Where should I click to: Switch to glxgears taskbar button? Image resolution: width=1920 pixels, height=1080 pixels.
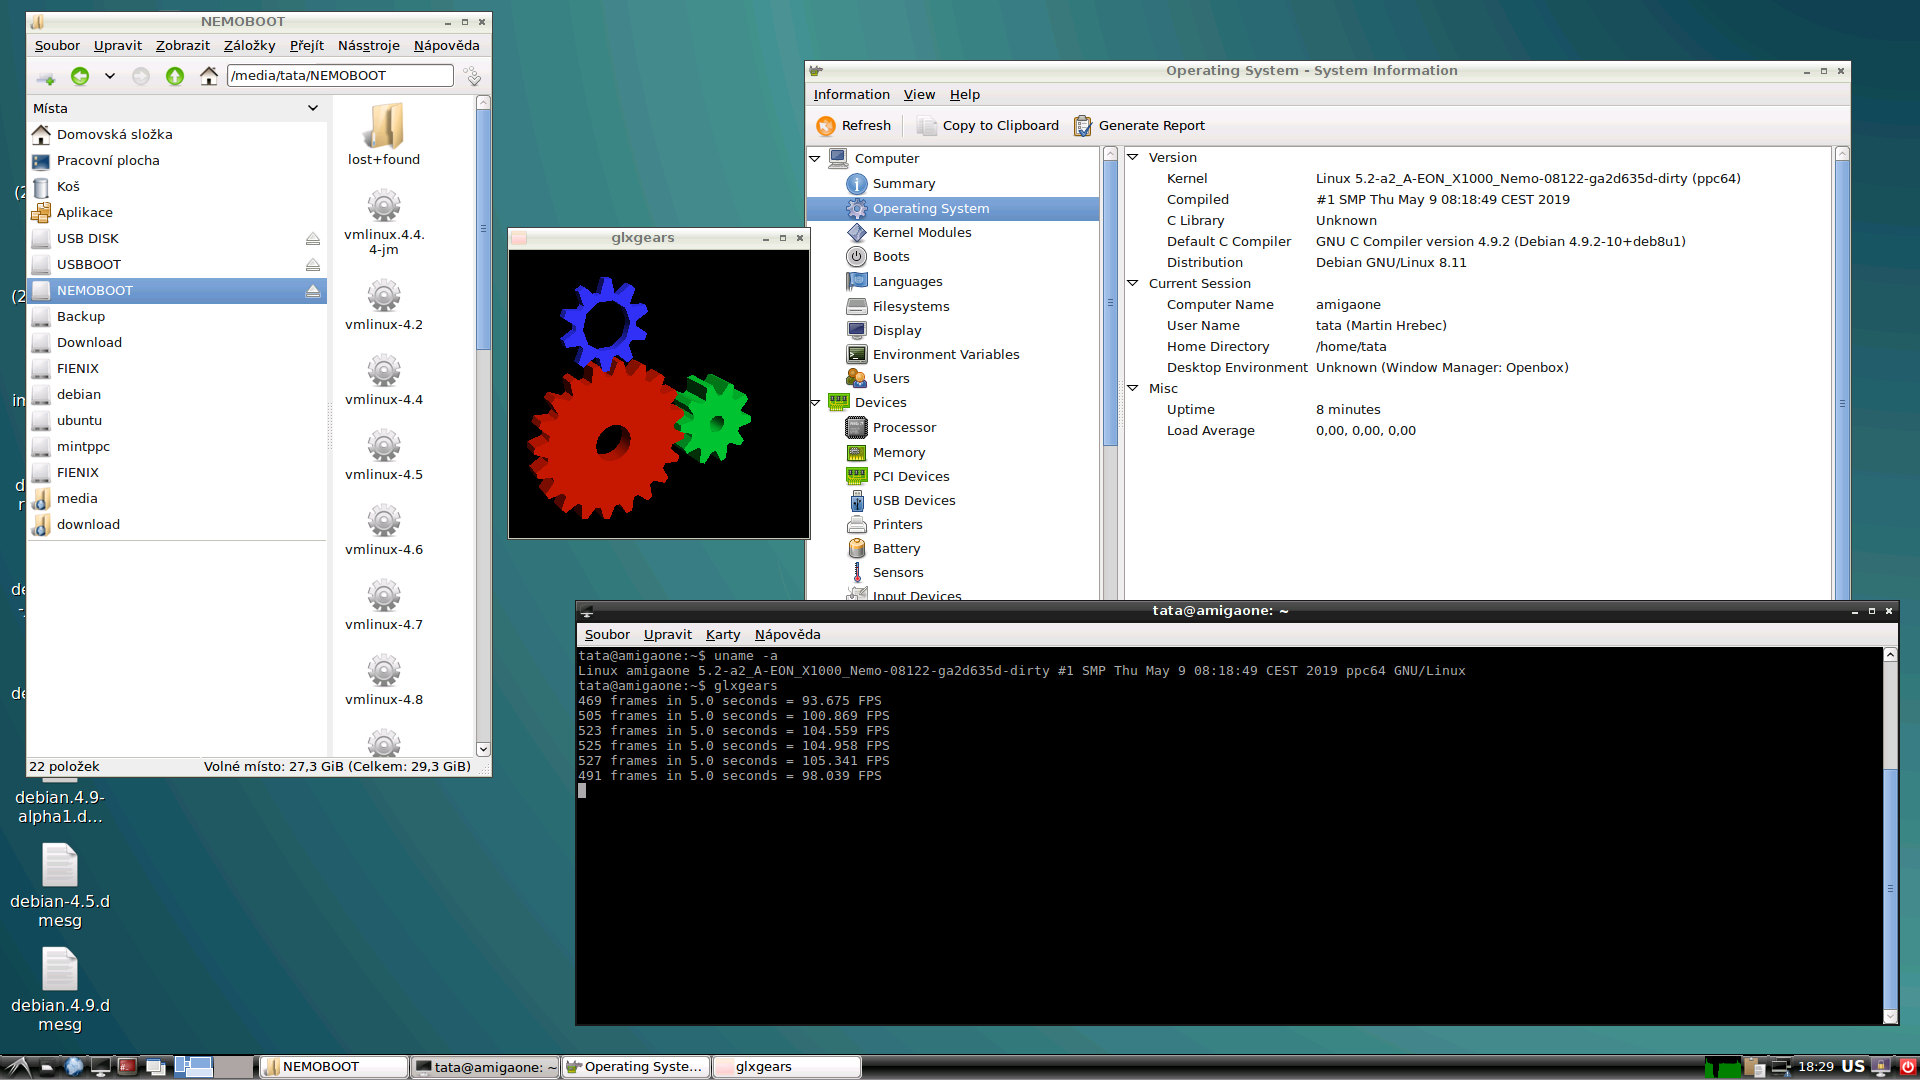(787, 1067)
